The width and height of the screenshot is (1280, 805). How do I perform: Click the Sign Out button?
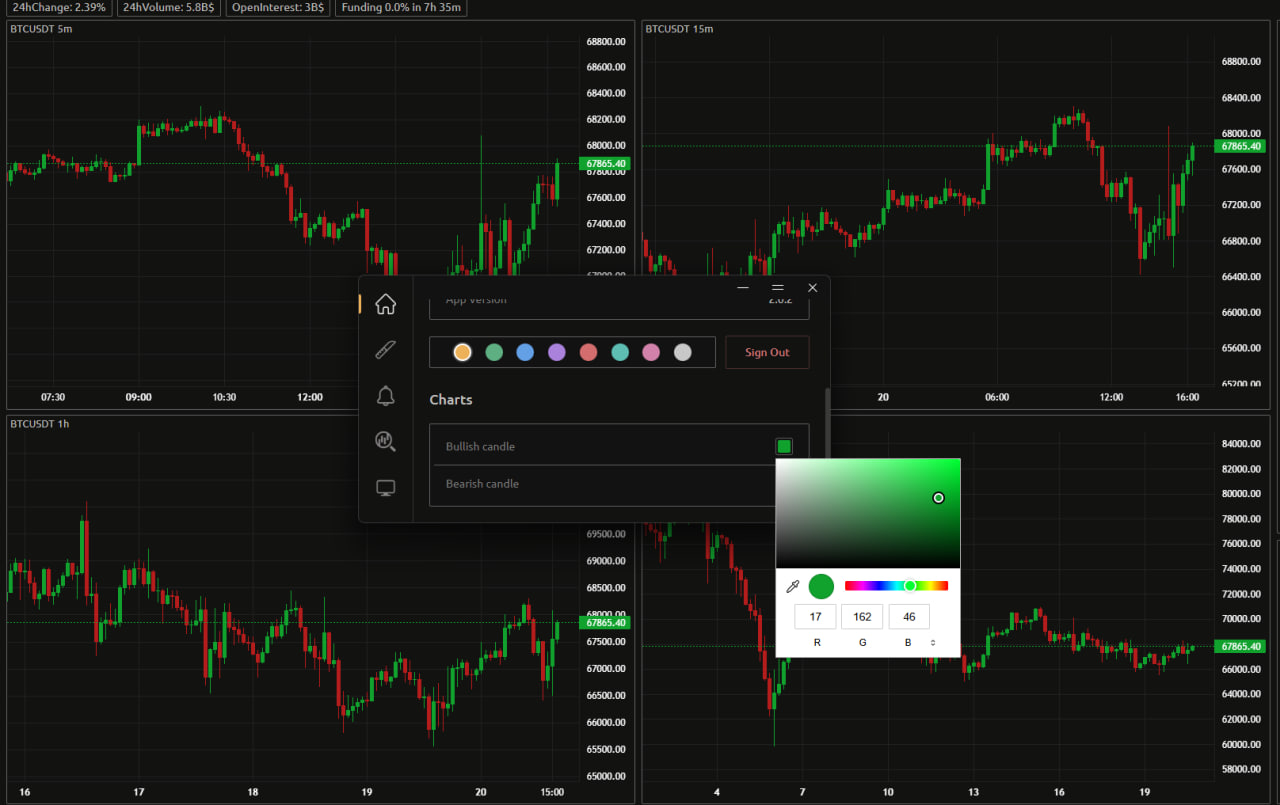[x=767, y=352]
